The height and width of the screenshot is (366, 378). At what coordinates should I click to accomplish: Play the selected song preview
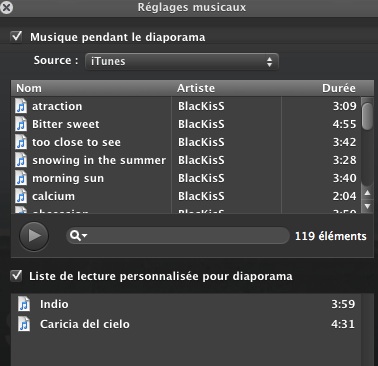point(34,236)
